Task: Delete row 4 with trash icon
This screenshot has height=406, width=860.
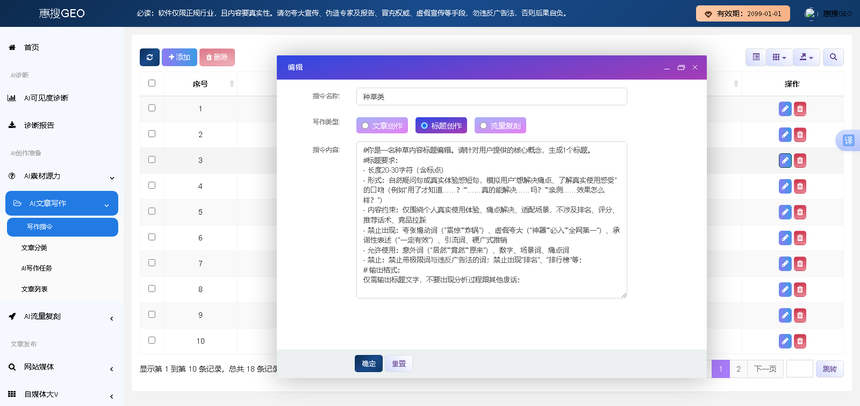Action: click(800, 186)
